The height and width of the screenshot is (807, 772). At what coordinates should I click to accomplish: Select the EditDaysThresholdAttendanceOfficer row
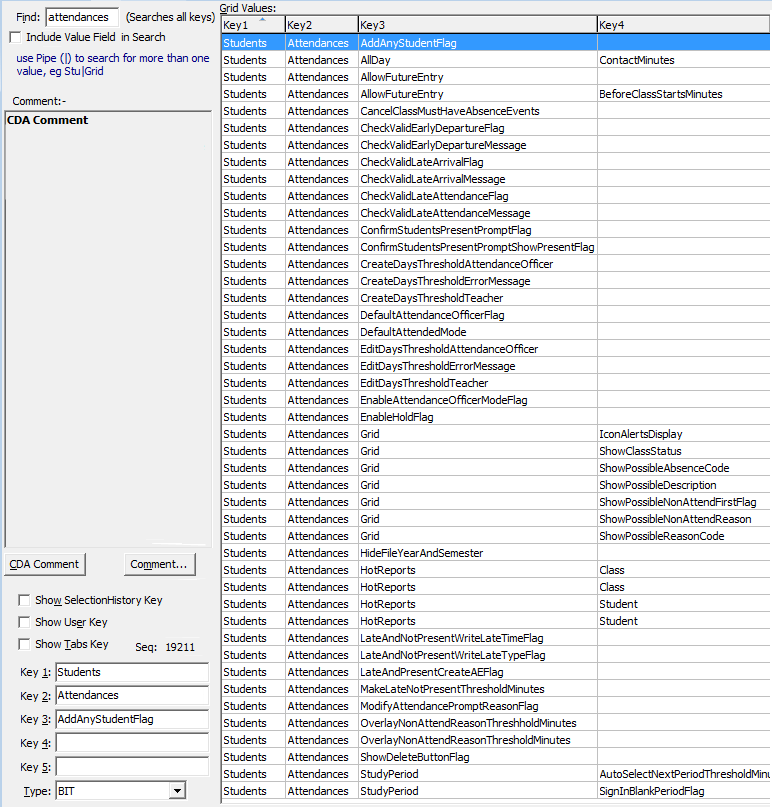pyautogui.click(x=496, y=348)
